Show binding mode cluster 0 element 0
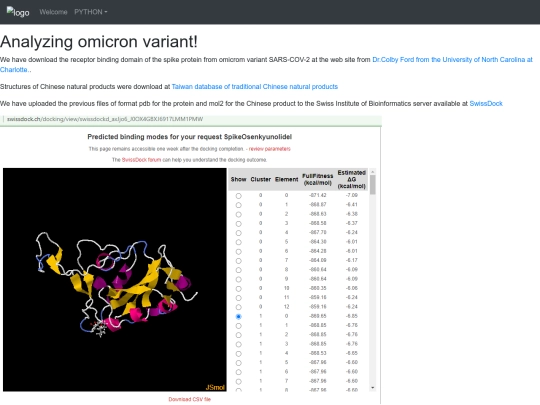The width and height of the screenshot is (540, 405). (238, 196)
